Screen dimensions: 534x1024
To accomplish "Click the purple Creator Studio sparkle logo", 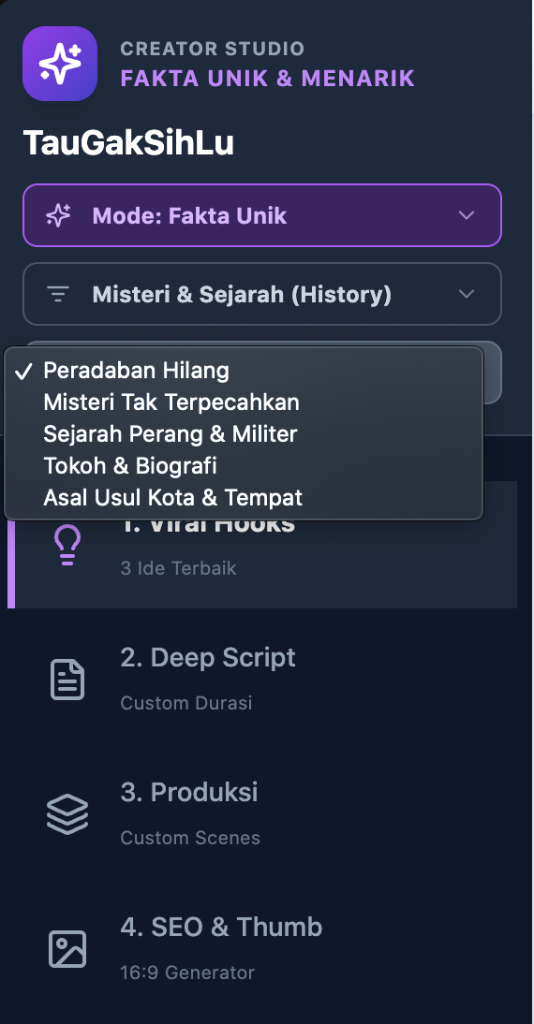I will click(60, 63).
